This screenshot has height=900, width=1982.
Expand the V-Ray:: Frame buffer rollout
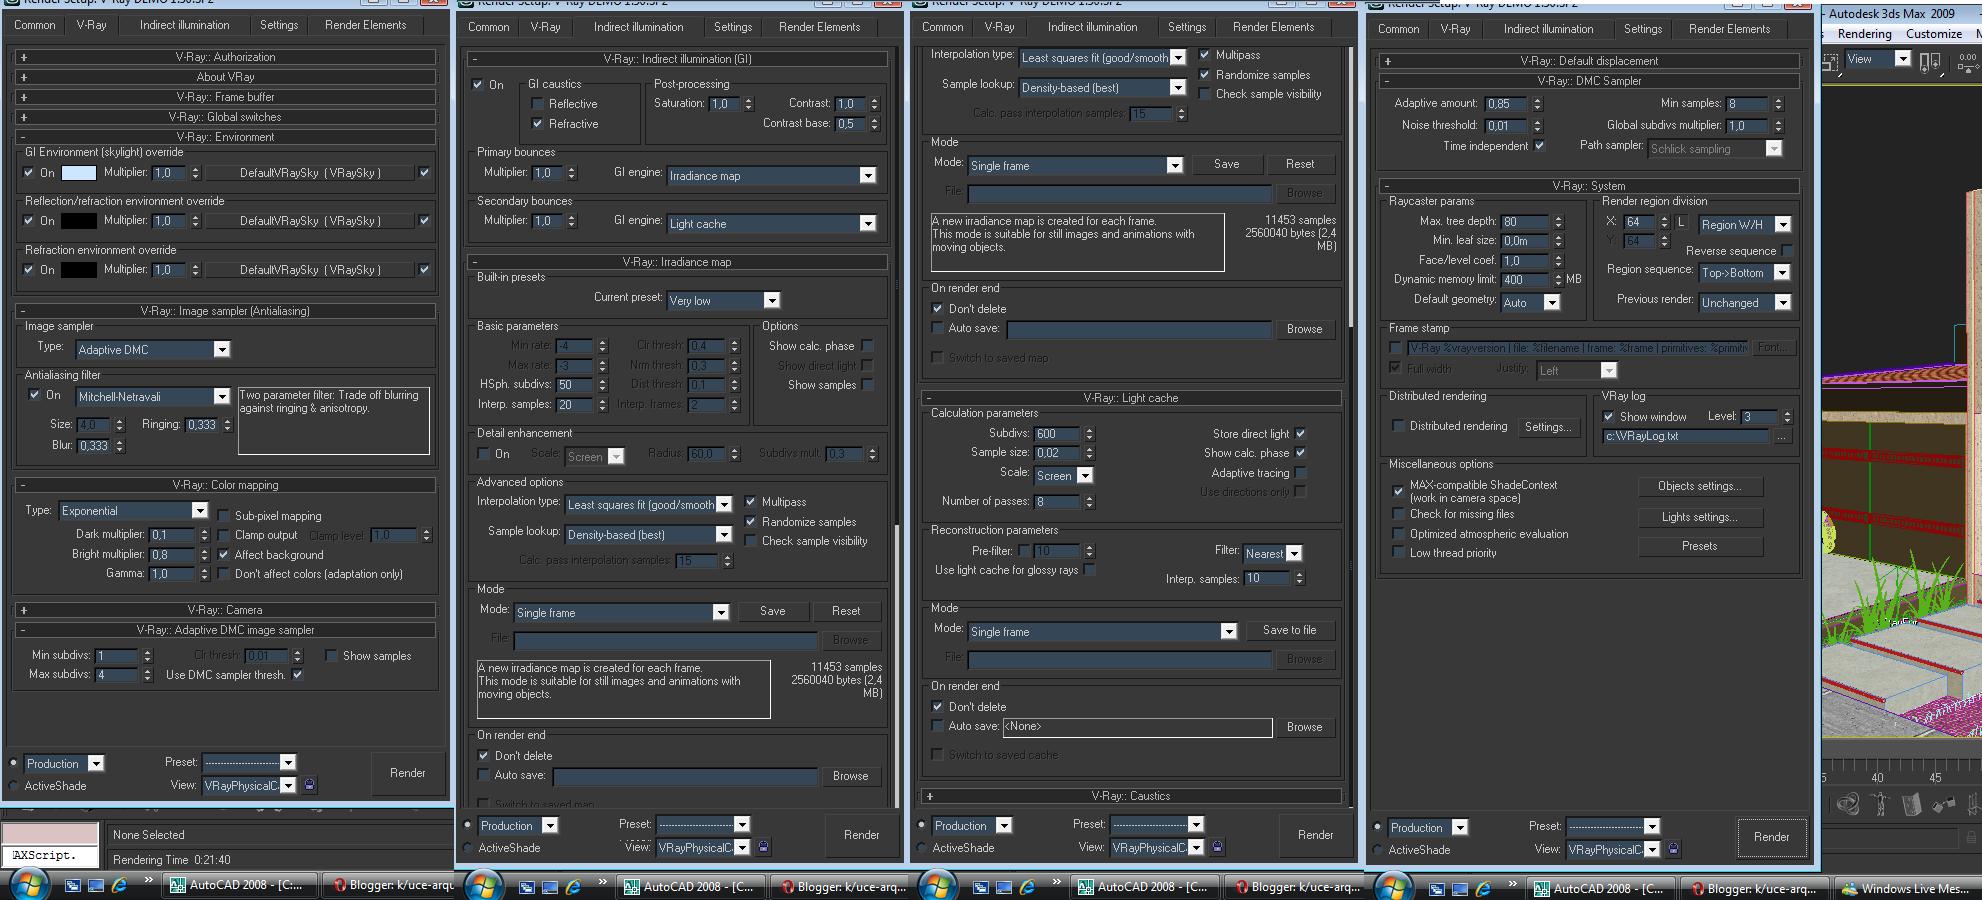point(225,97)
